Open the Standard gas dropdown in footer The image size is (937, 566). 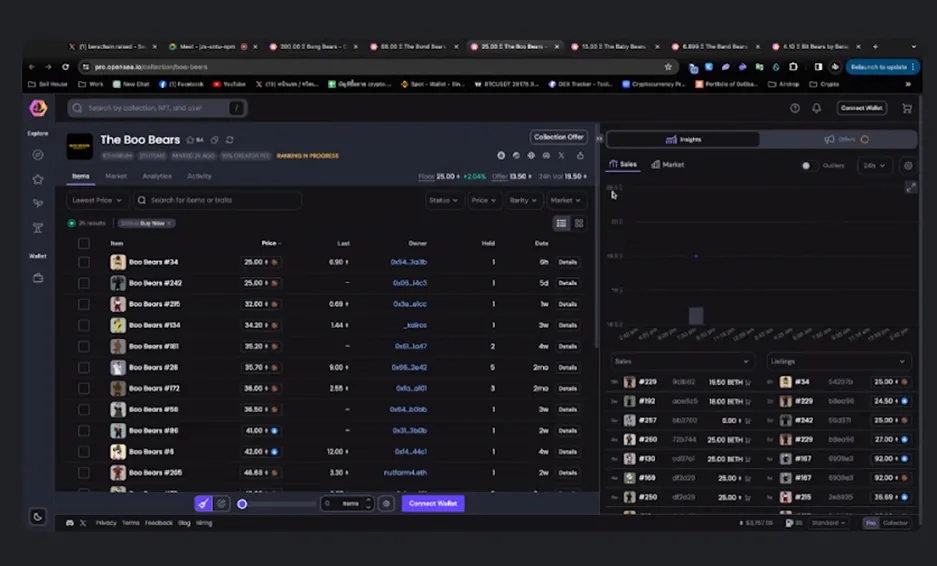tap(828, 523)
